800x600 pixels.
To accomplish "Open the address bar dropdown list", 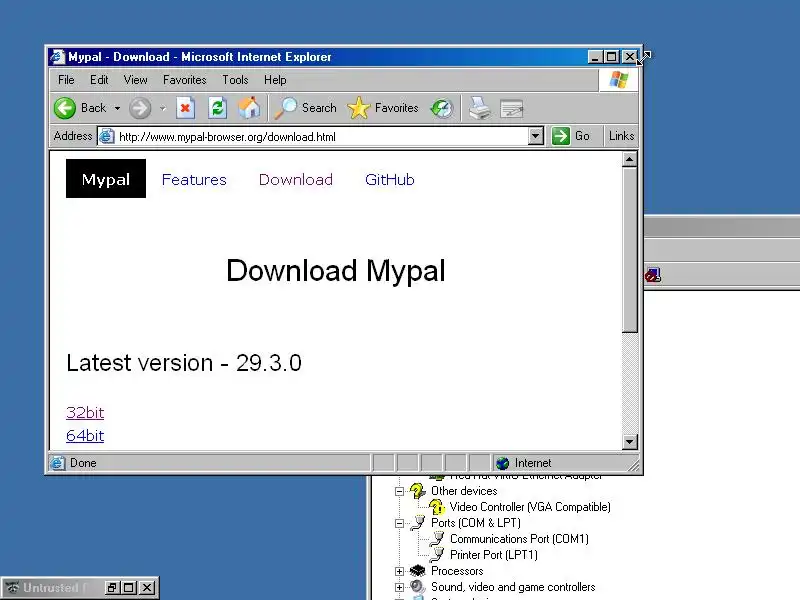I will point(535,136).
